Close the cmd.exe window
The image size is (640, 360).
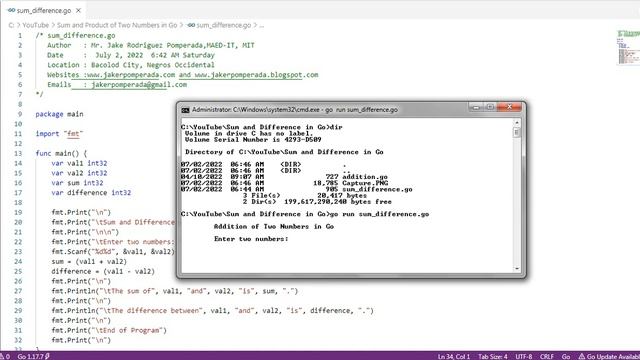point(509,107)
